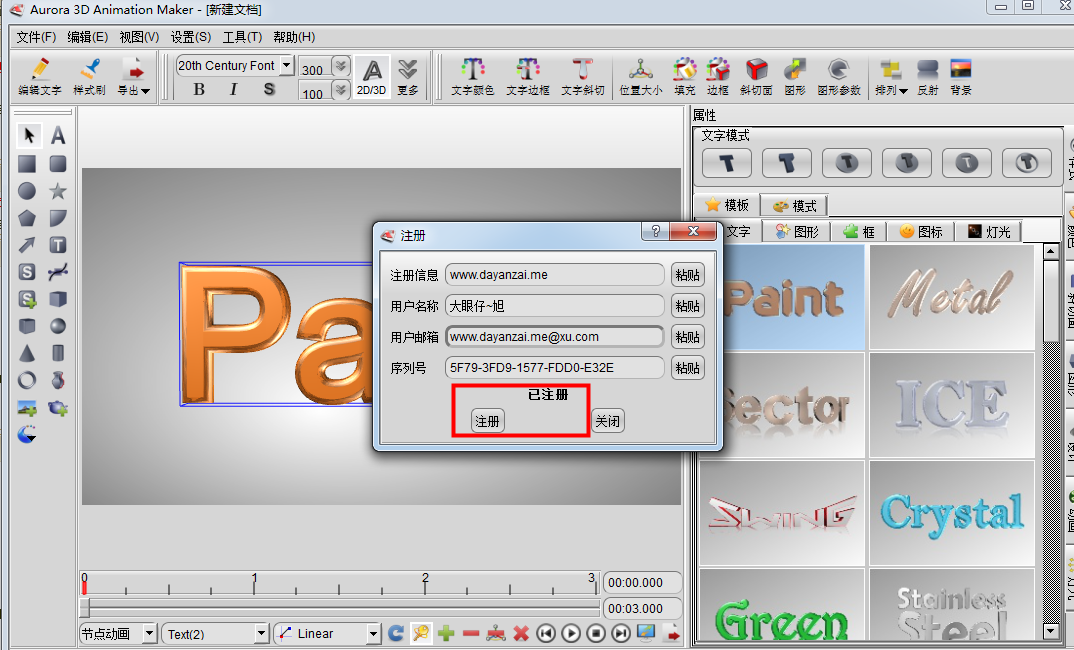Click the 关闭 close button in dialog

[608, 421]
